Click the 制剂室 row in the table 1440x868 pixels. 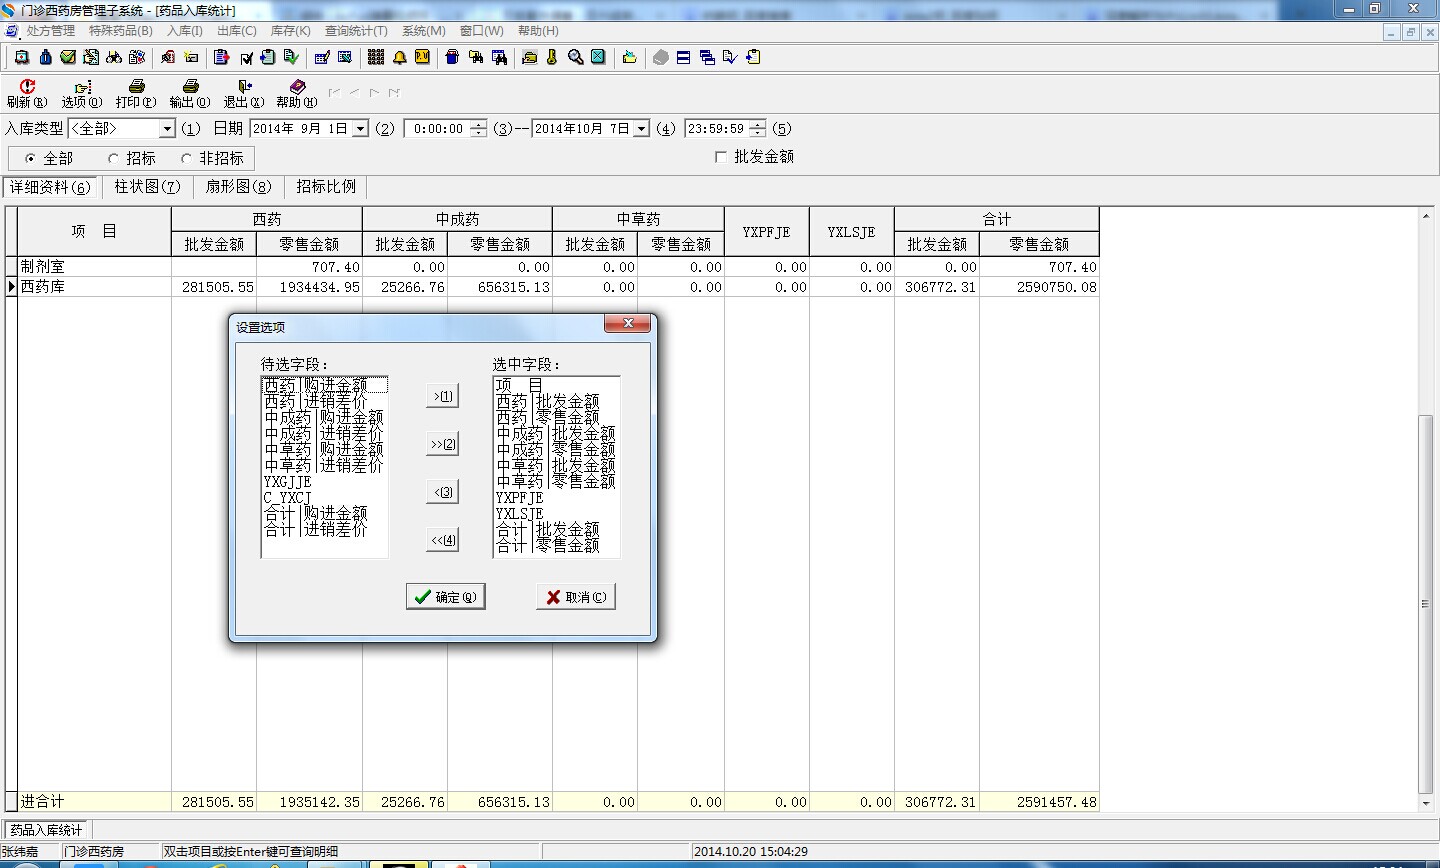coord(558,267)
